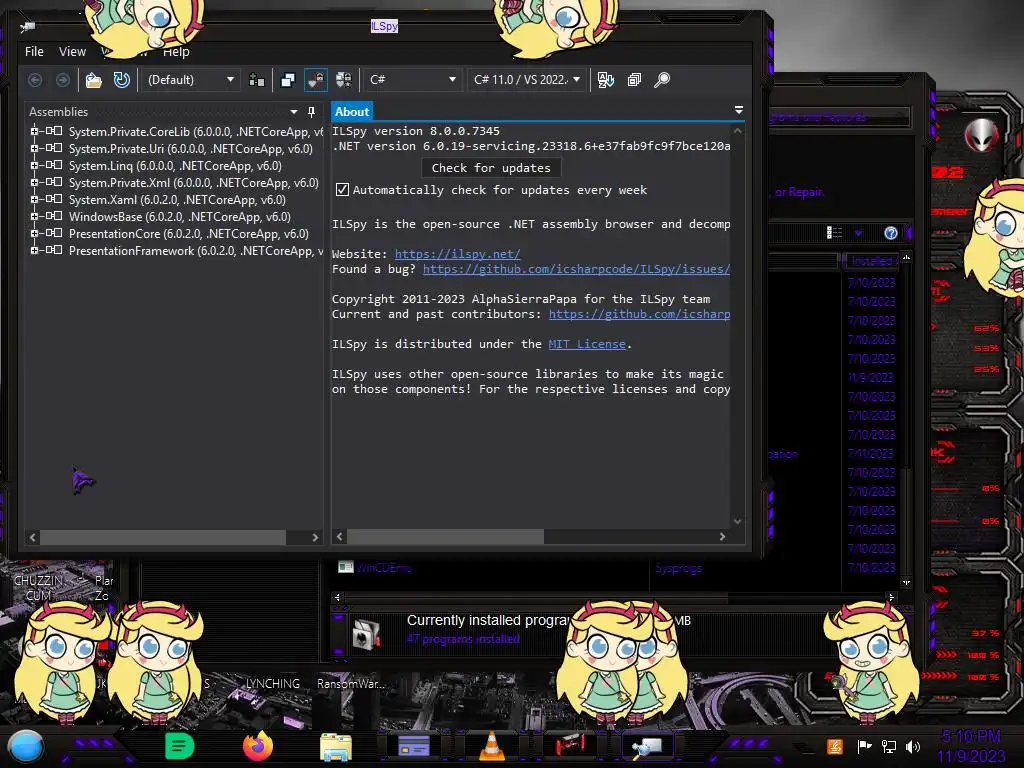Open the Assemblies panel options arrow
The width and height of the screenshot is (1024, 768).
click(294, 112)
